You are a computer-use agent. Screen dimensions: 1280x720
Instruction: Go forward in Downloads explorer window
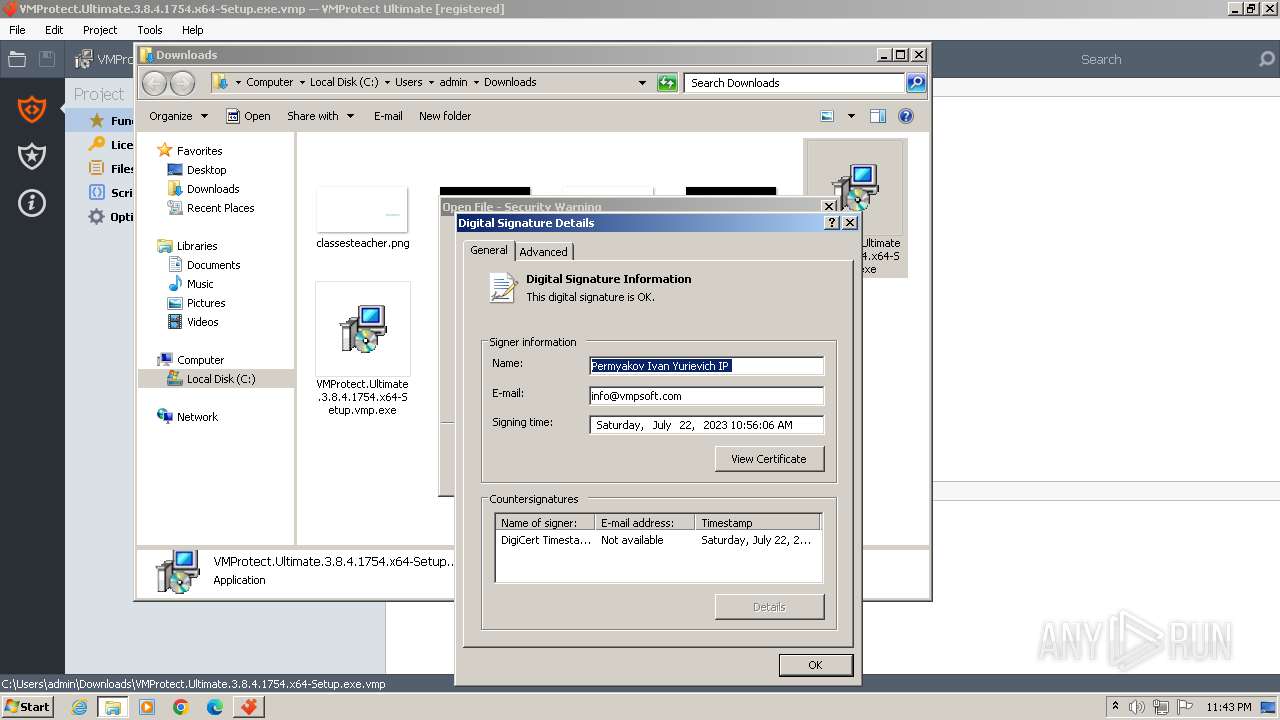click(182, 83)
